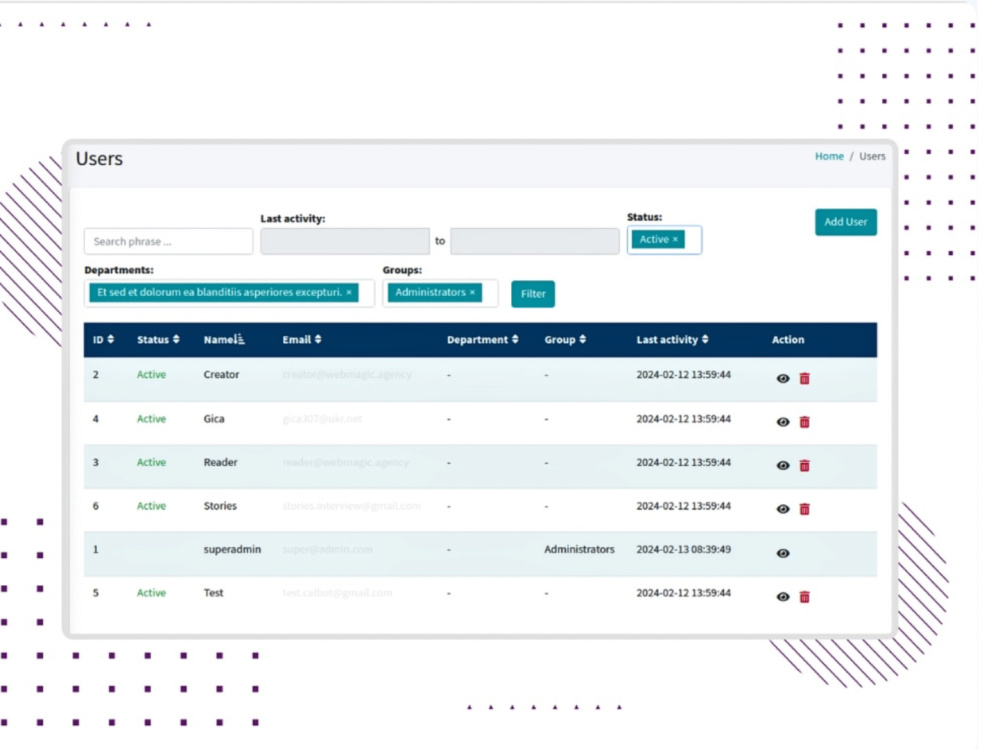Open the Departments multi-select field
This screenshot has width=1000, height=750.
coord(229,293)
